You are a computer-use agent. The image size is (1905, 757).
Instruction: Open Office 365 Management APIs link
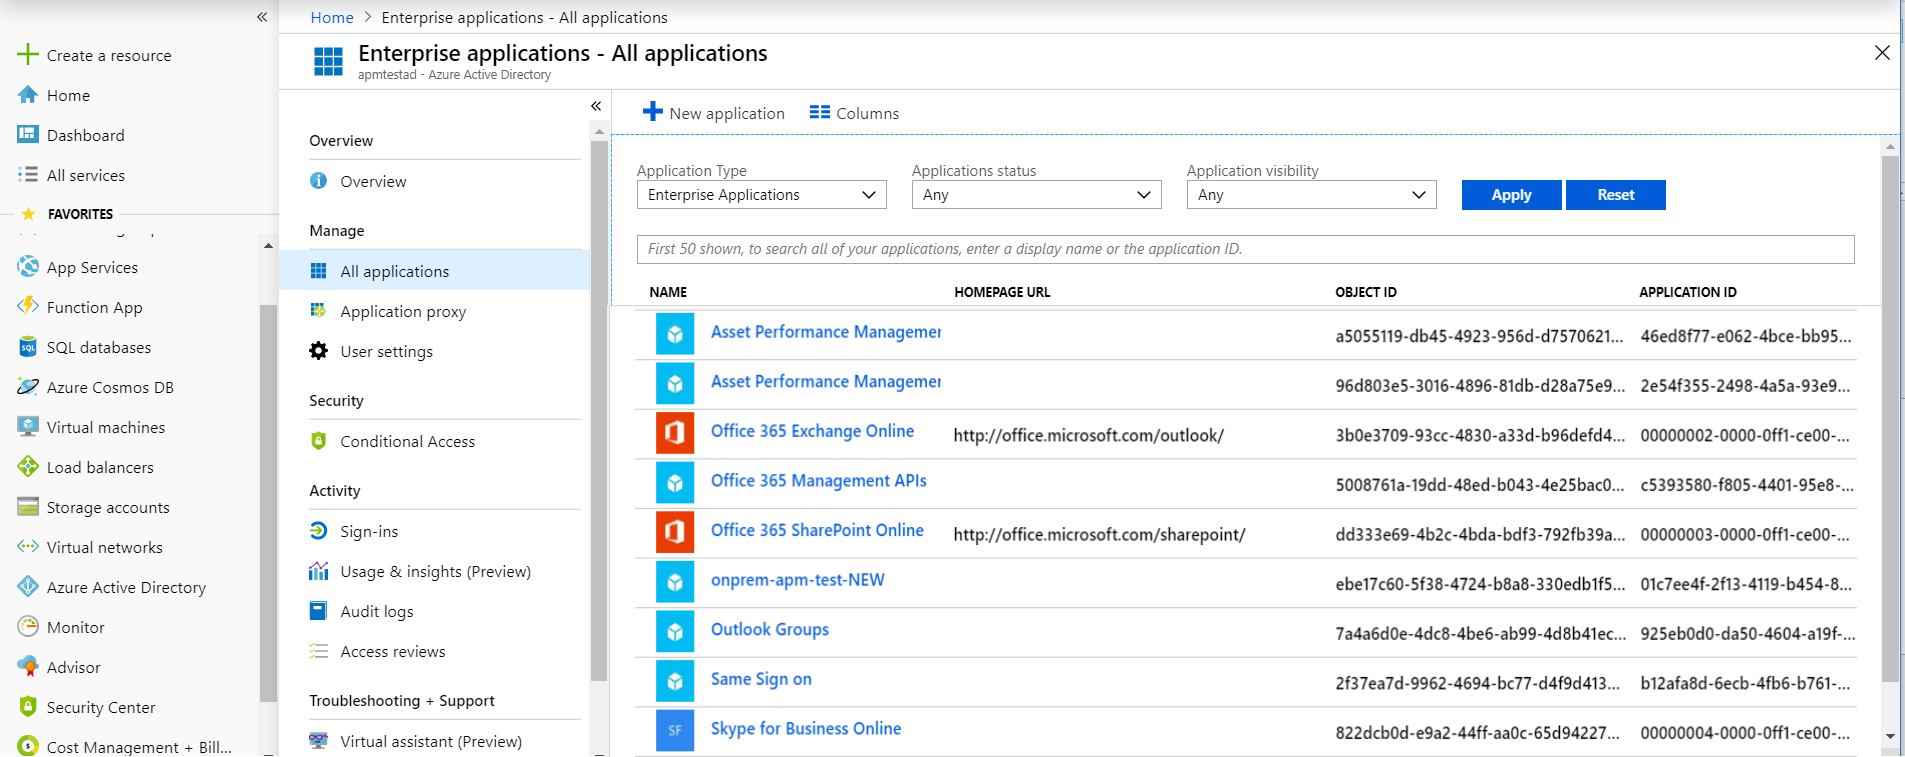(x=818, y=481)
